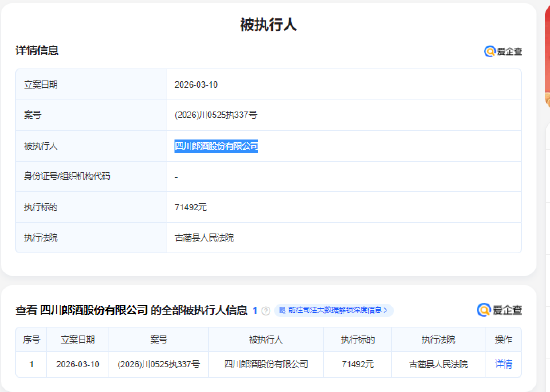The image size is (550, 392).
Task: Click the 爱企查 logo in the lower section
Action: (499, 310)
